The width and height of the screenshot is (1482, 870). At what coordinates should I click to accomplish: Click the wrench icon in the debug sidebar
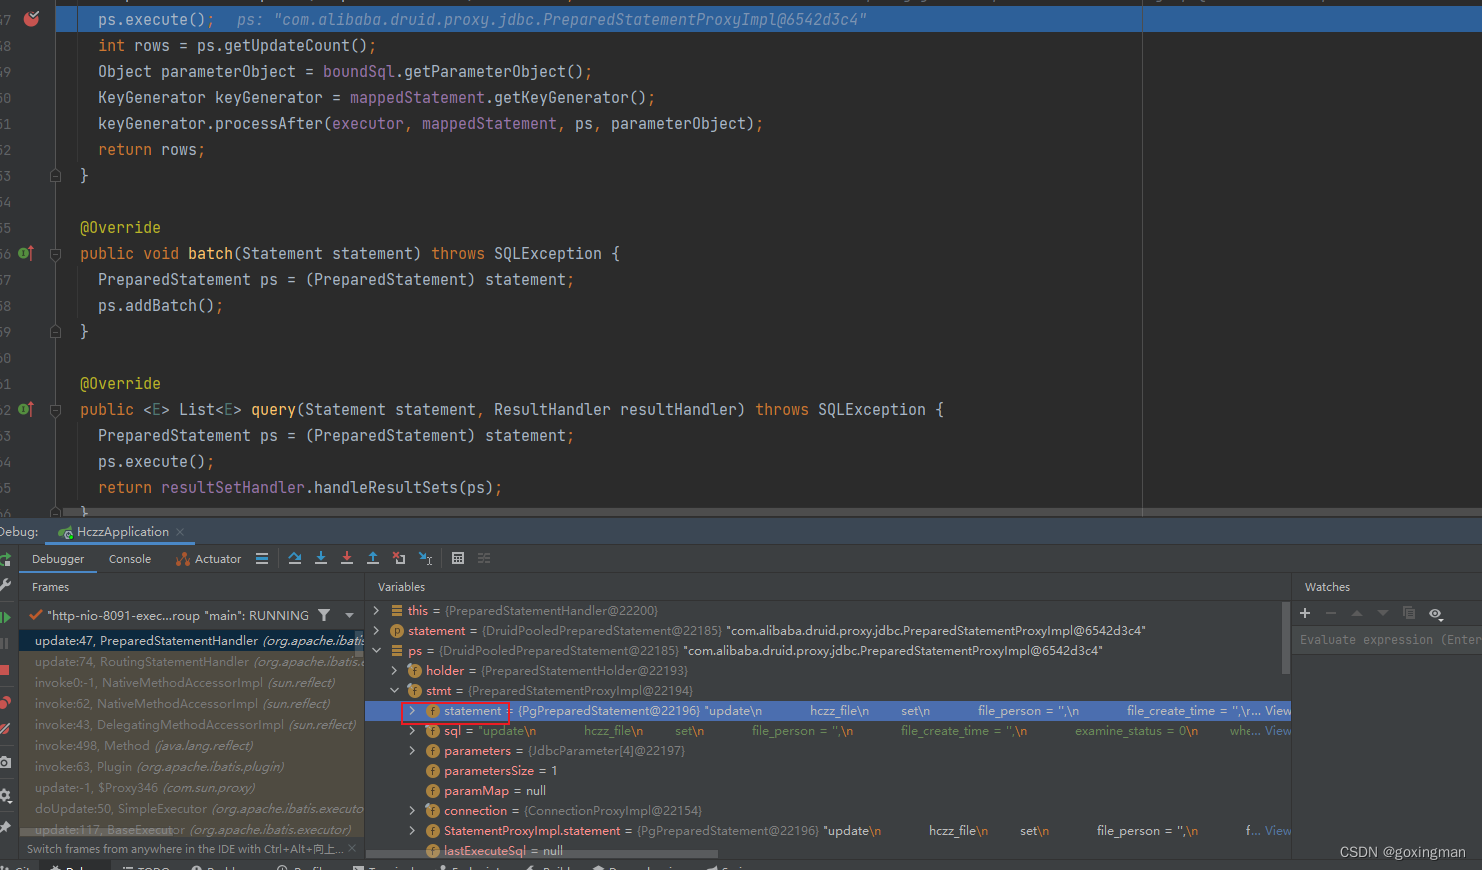(6, 586)
